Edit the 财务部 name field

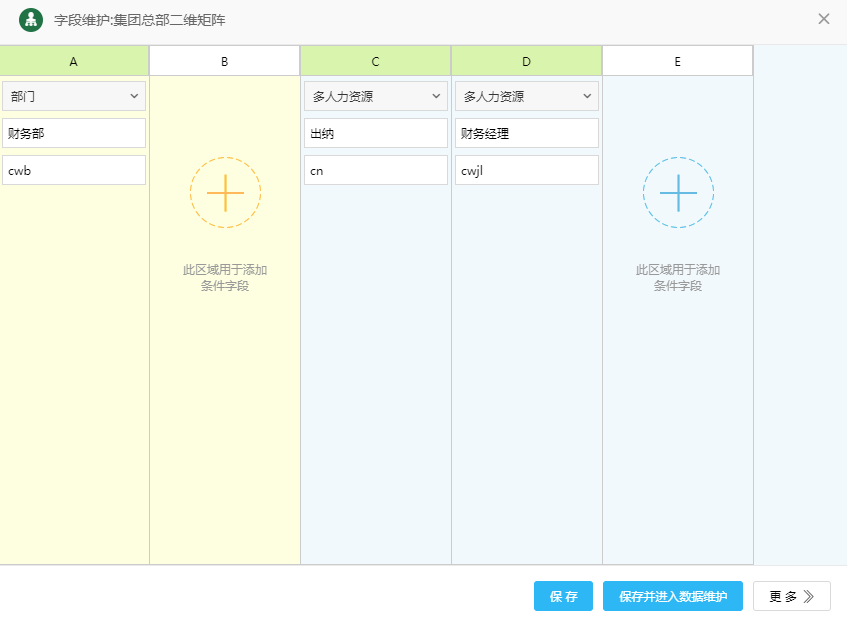pos(74,133)
